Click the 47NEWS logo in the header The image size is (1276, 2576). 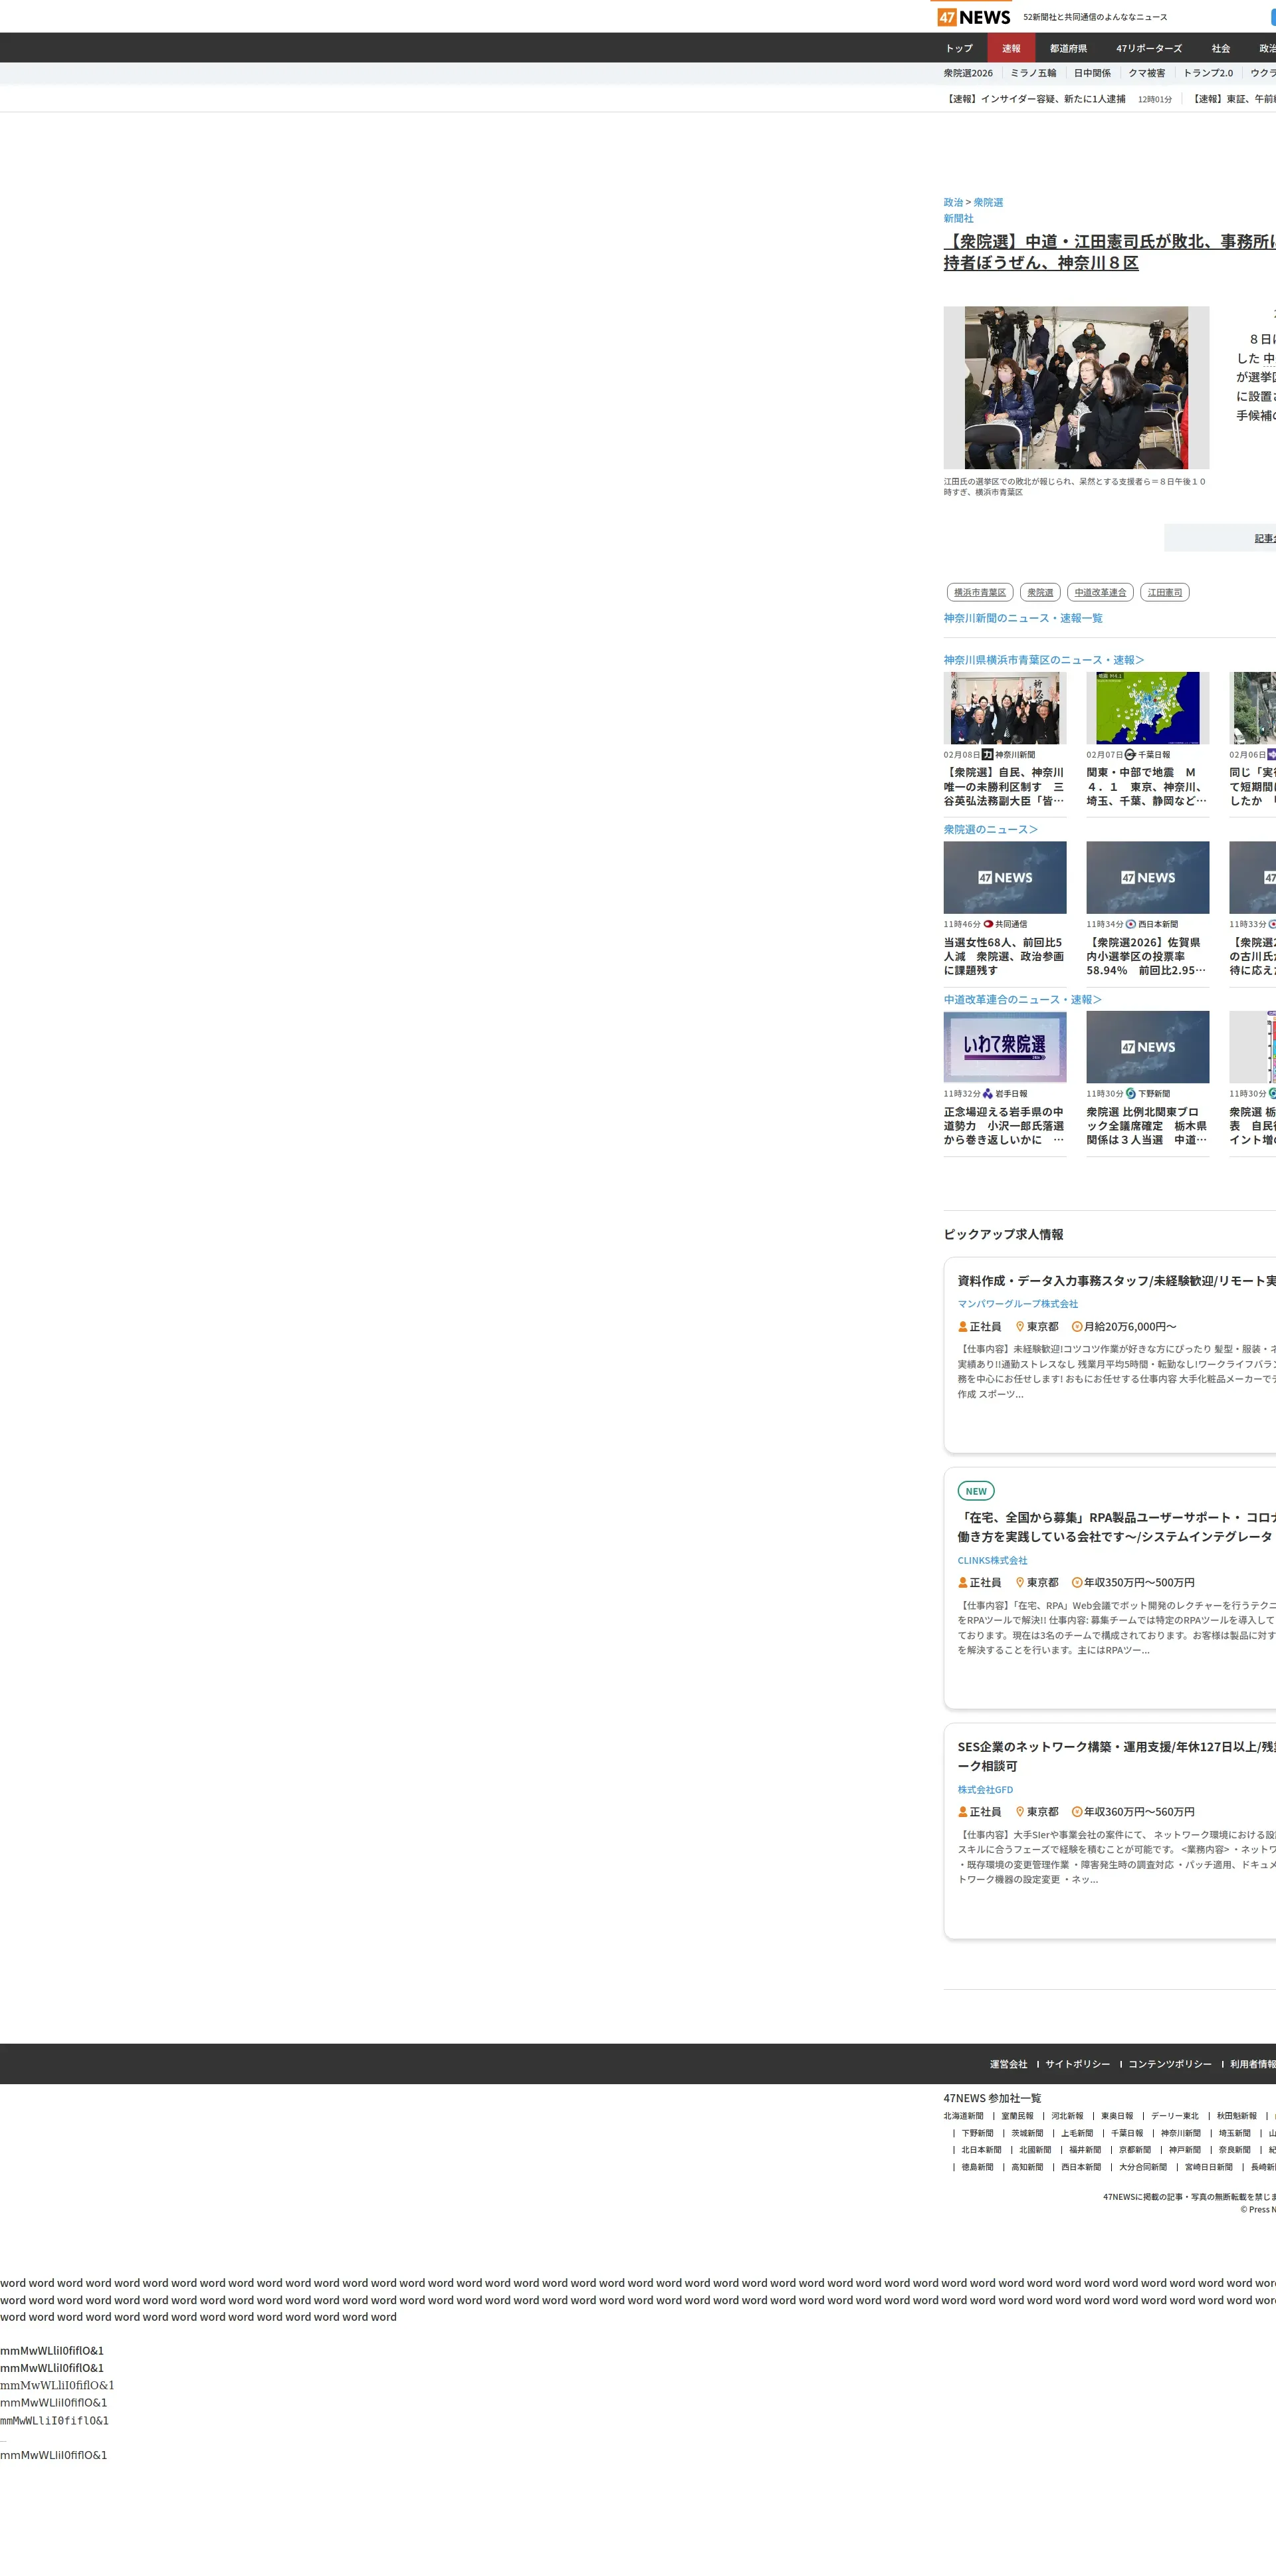(973, 17)
